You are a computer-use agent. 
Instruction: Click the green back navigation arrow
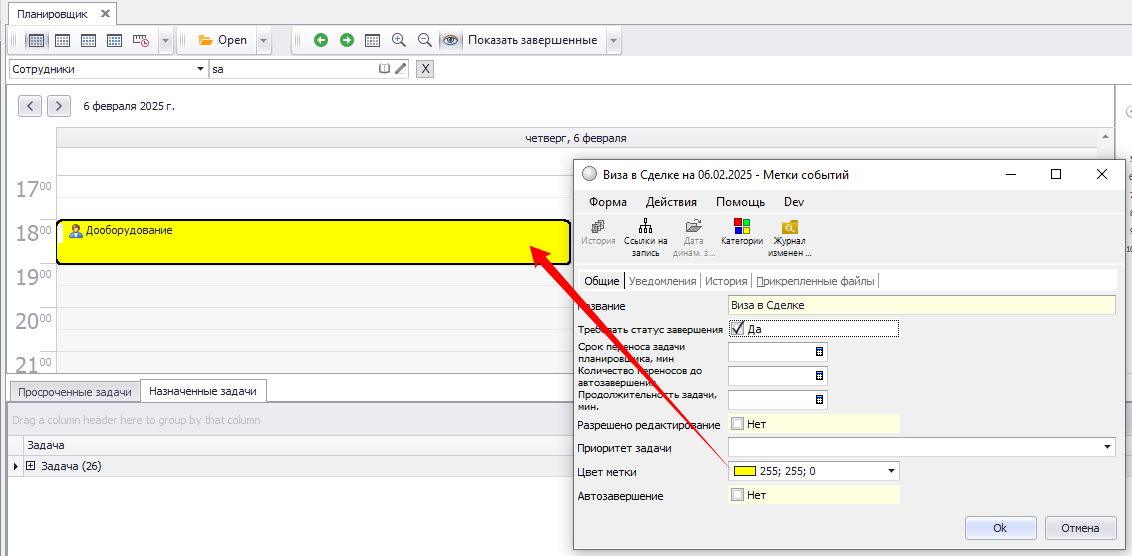[321, 40]
